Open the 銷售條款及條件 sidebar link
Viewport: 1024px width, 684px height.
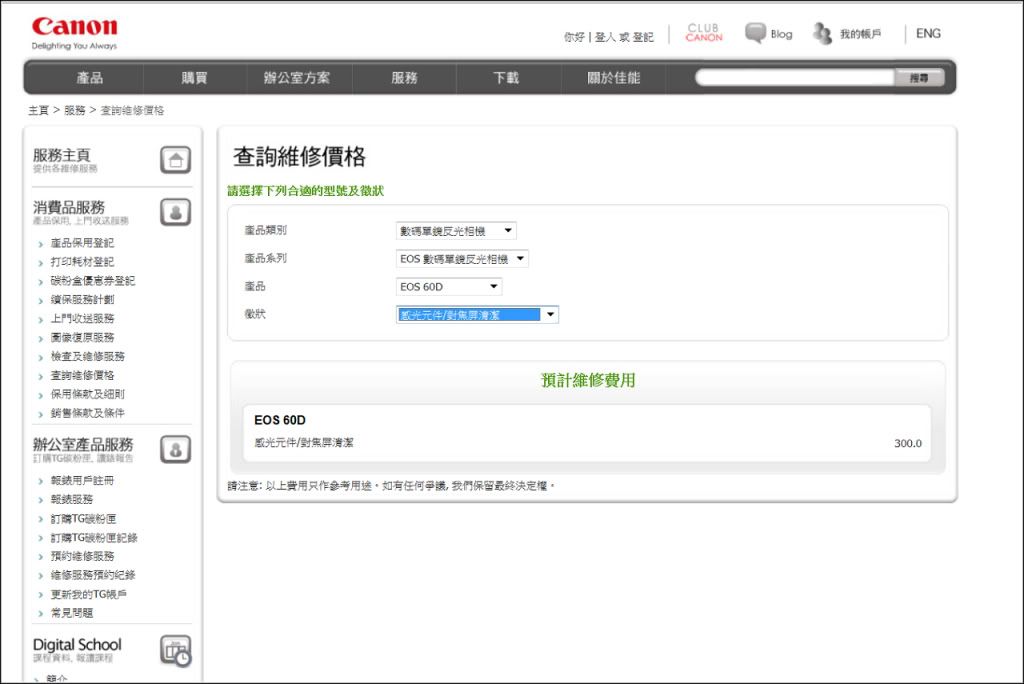tap(88, 414)
